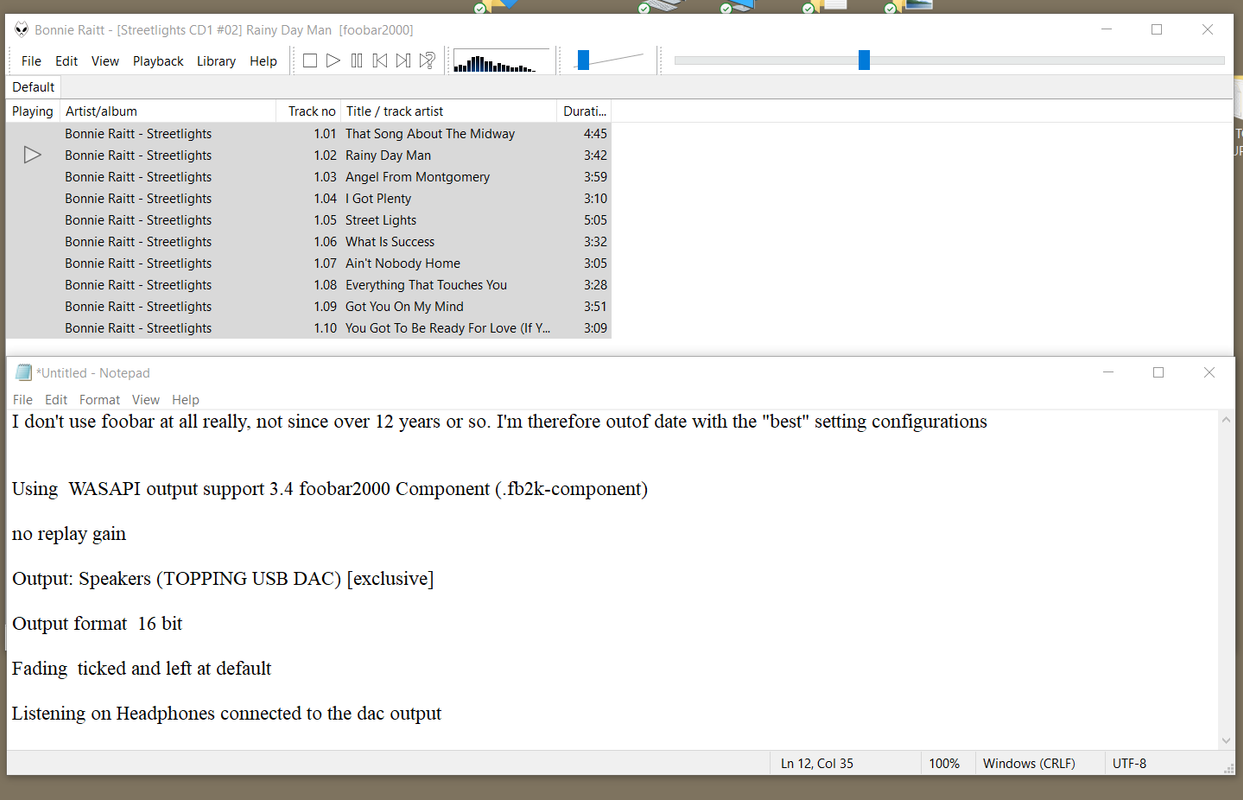Screen dimensions: 1243x800
Task: Open the Notepad Help menu
Action: tap(185, 399)
